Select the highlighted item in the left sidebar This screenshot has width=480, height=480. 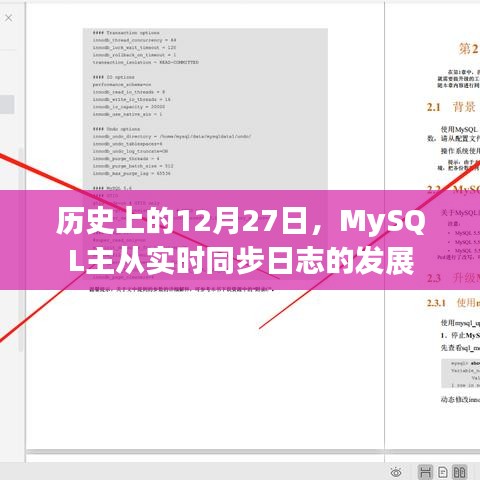click(7, 104)
